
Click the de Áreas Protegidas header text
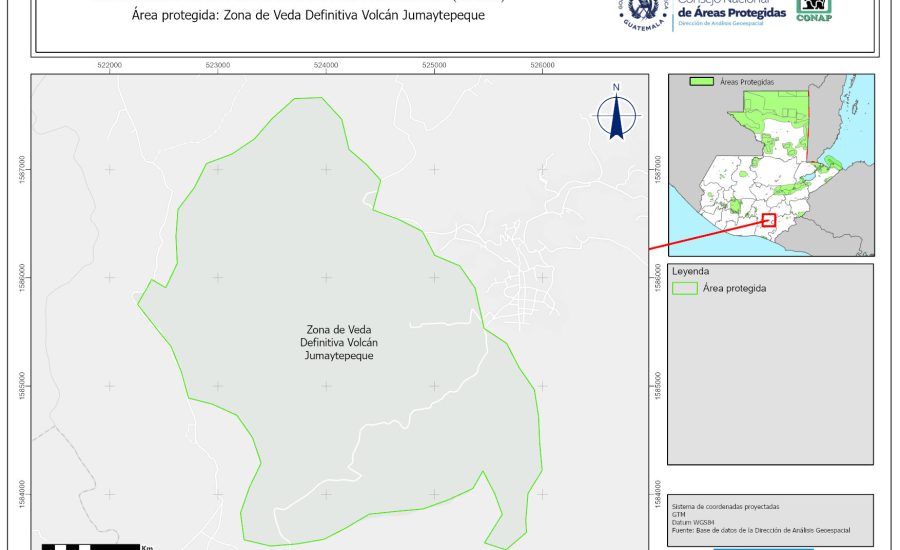pos(731,11)
